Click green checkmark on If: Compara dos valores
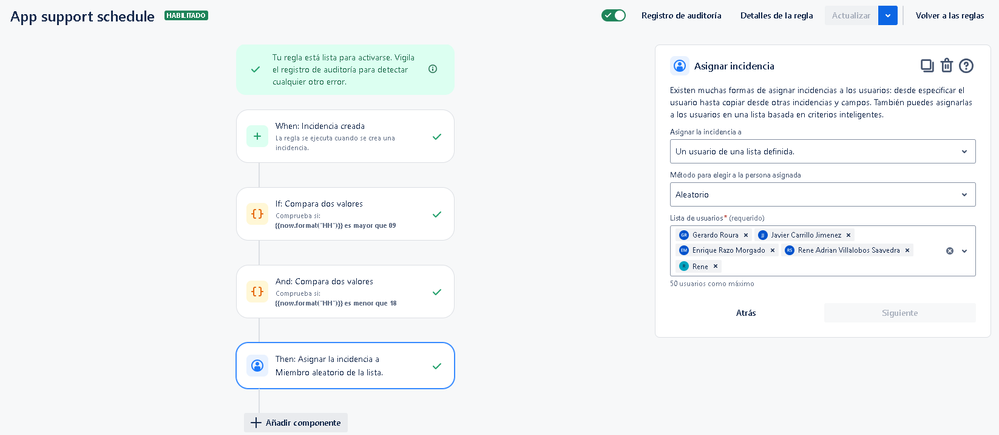 click(436, 215)
